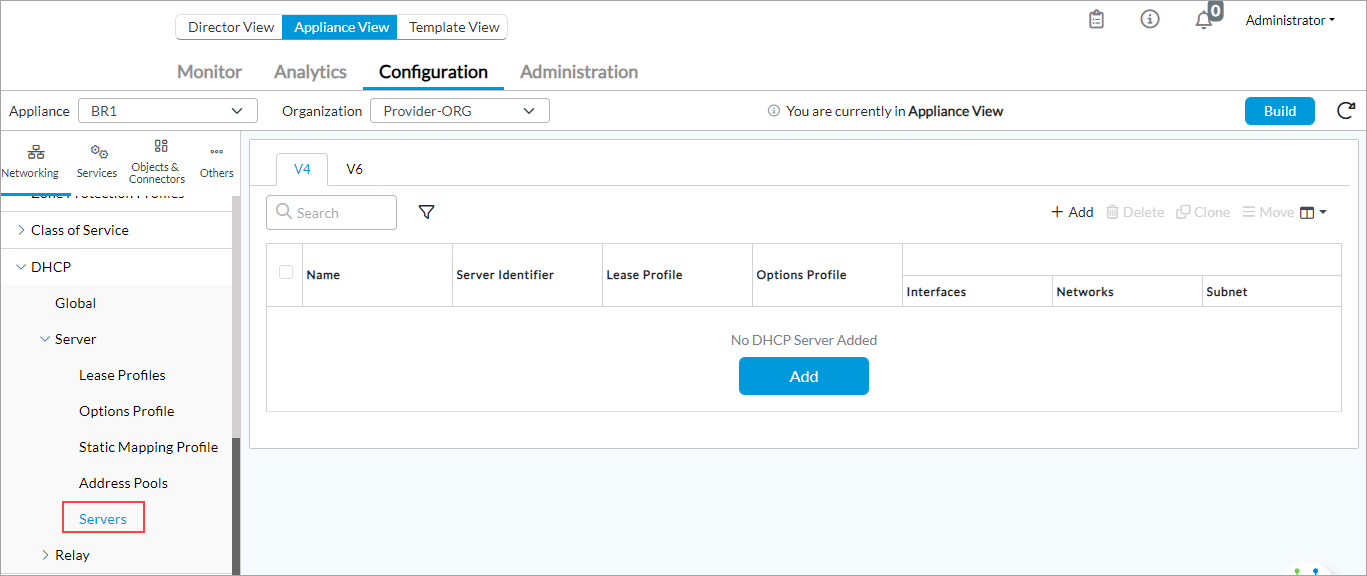Open the Services gear icon tab
1367x576 pixels.
[x=97, y=161]
